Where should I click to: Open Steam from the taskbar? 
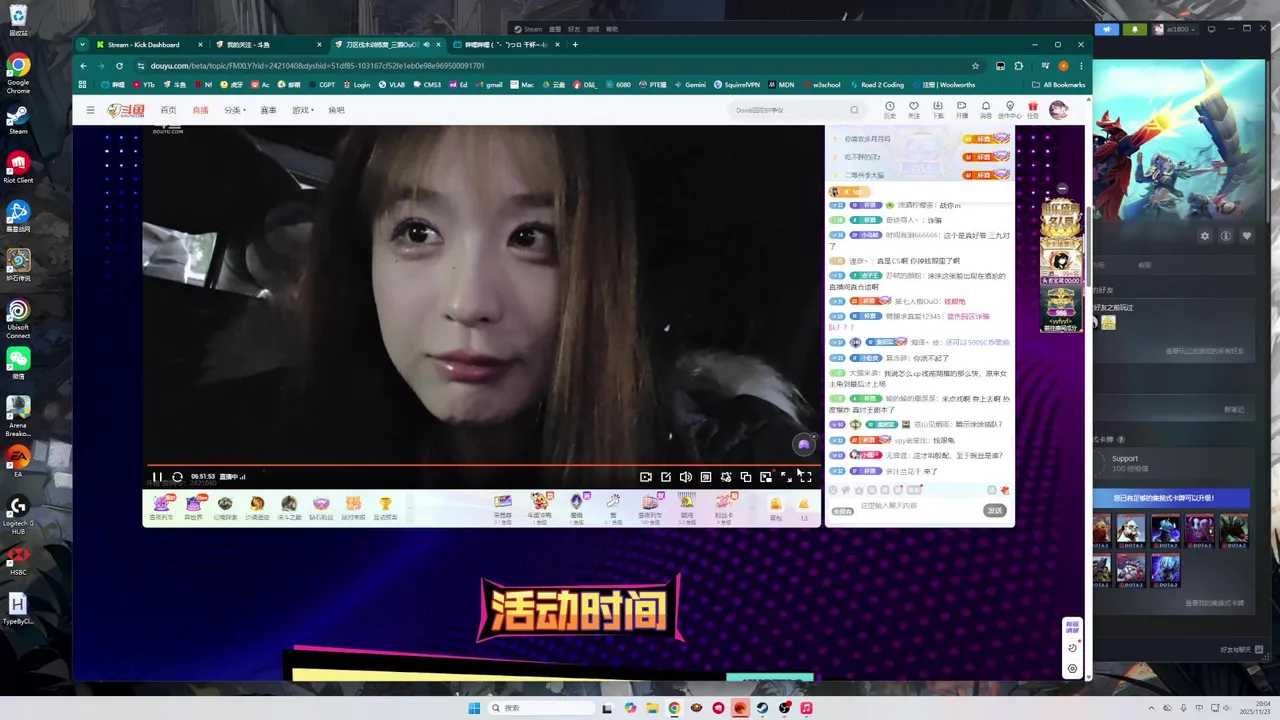click(762, 708)
